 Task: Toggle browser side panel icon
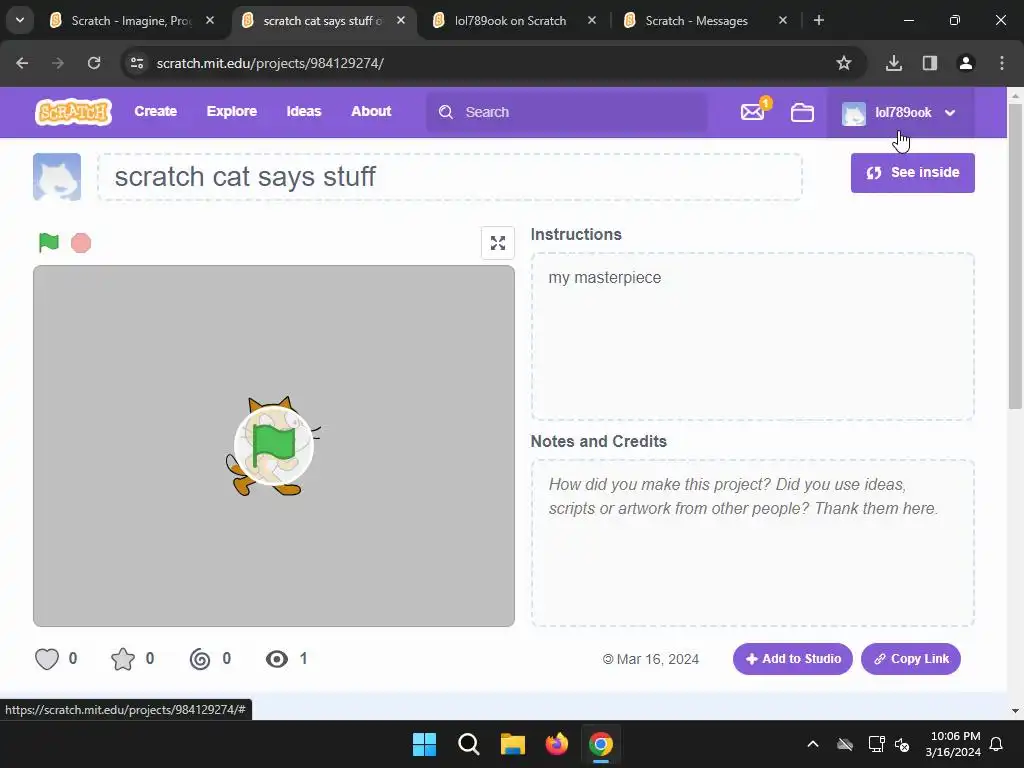[x=930, y=63]
